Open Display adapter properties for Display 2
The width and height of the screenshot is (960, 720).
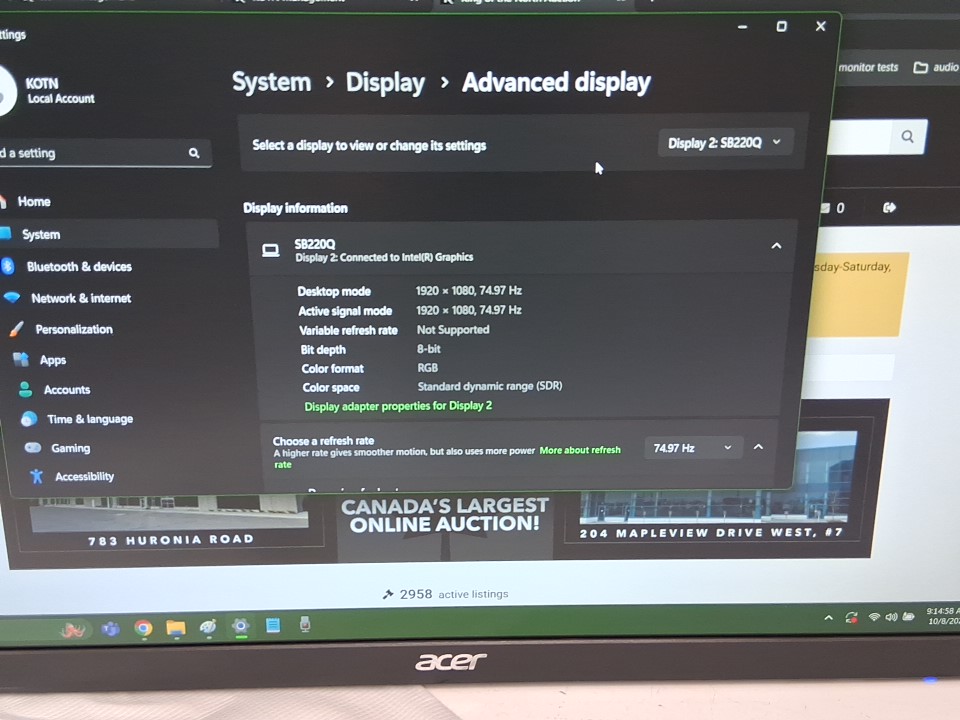pos(398,406)
